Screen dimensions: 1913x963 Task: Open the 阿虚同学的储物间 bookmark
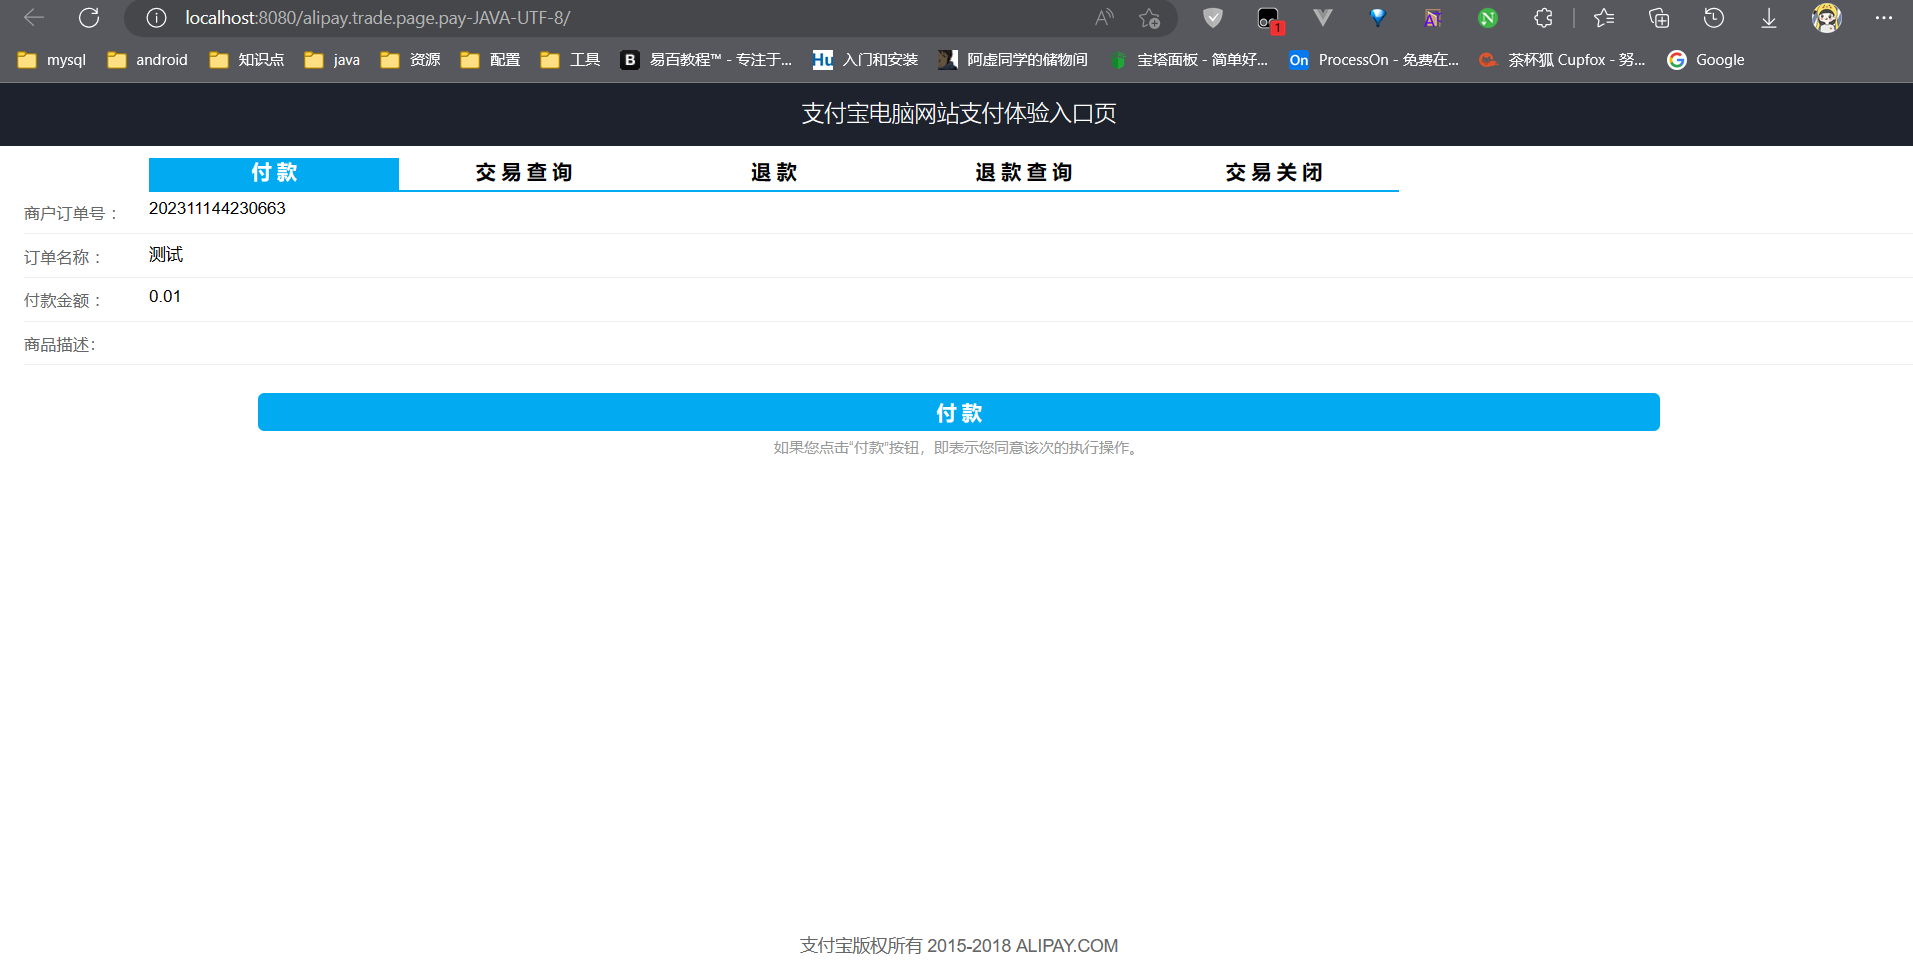[x=1012, y=60]
